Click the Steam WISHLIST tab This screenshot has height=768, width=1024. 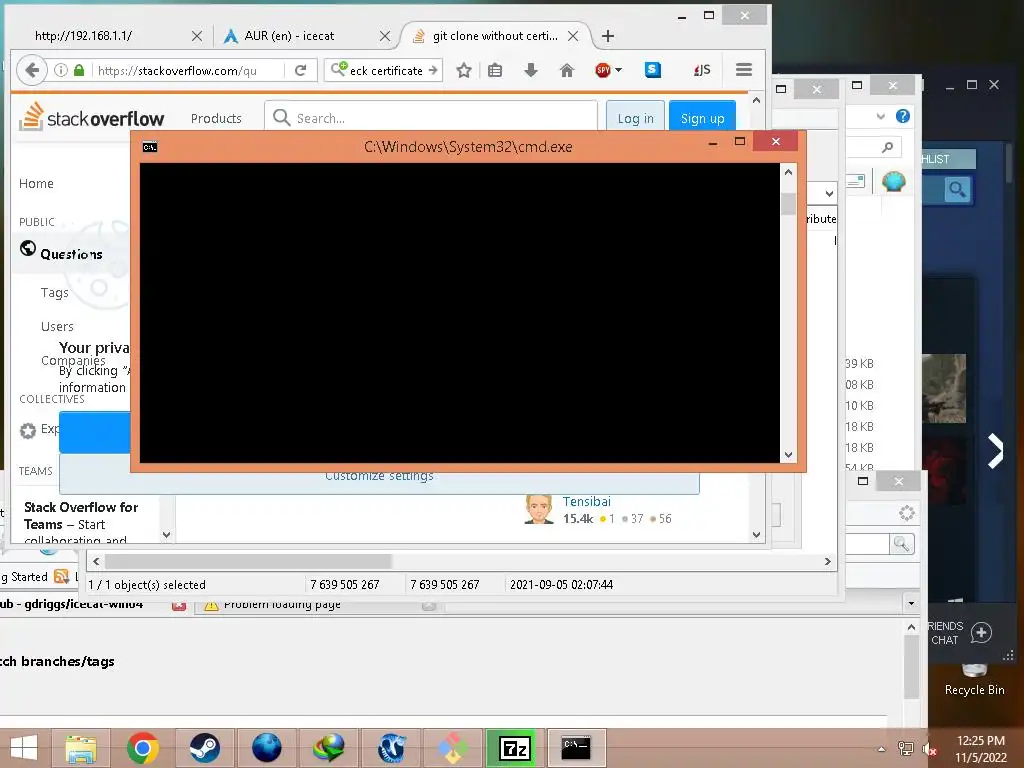pyautogui.click(x=948, y=159)
